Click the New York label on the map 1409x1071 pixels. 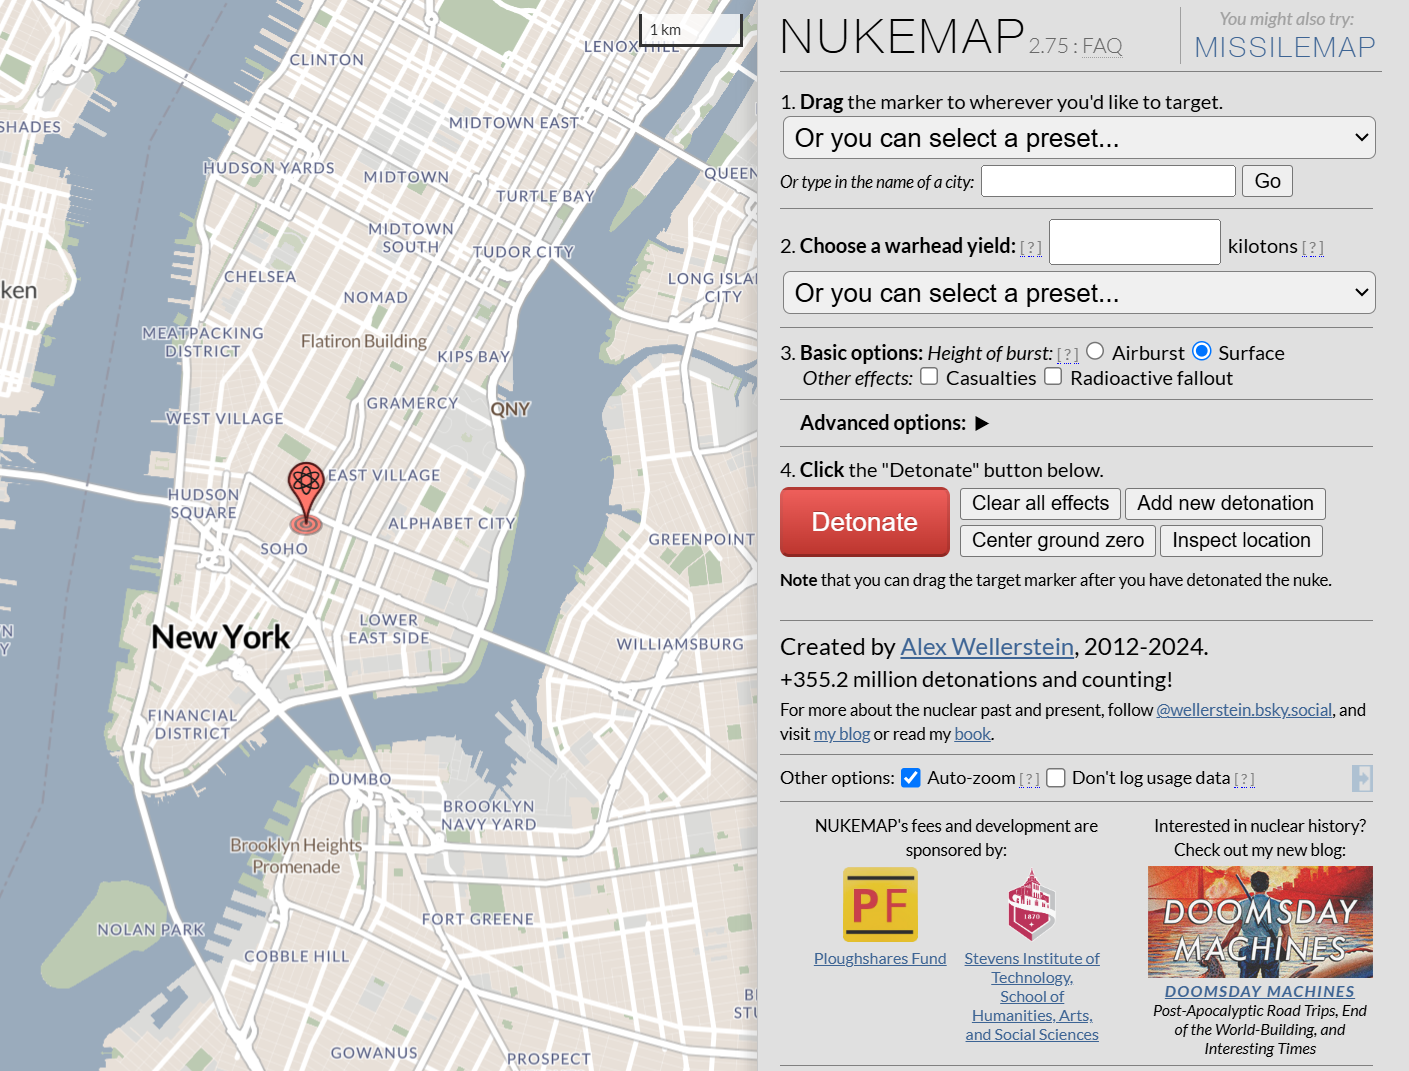click(x=221, y=638)
